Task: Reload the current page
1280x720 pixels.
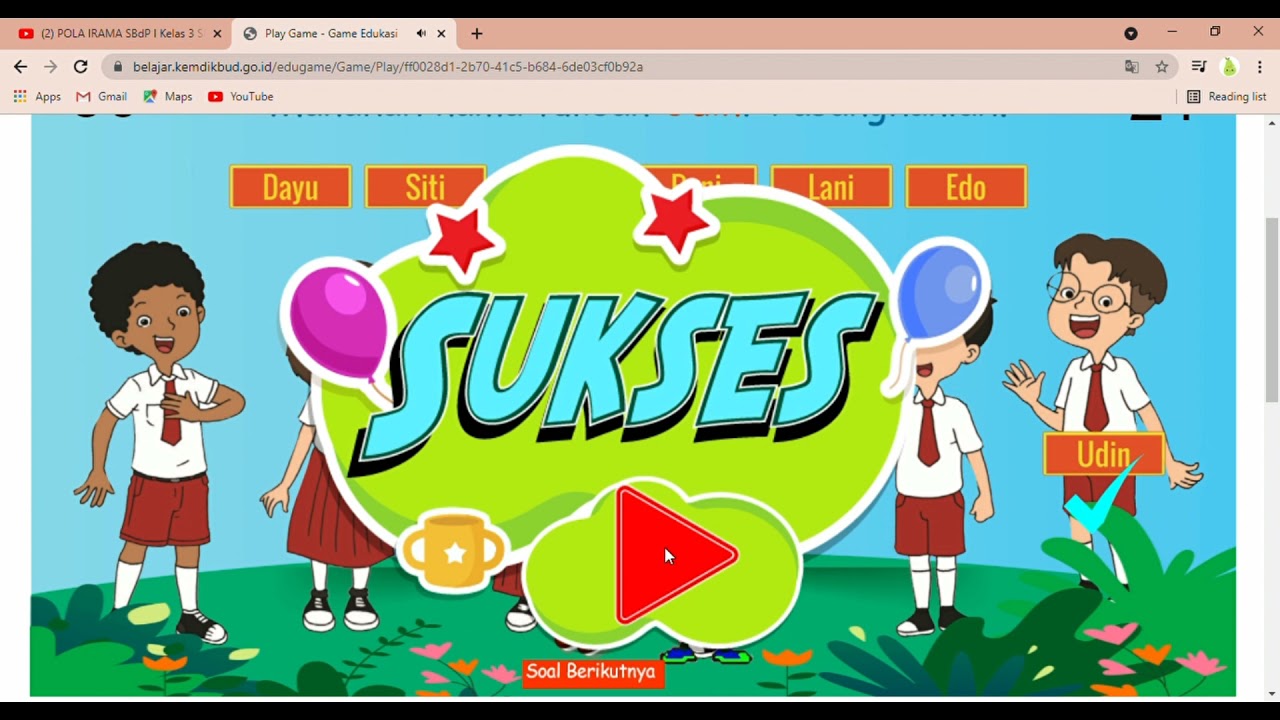Action: pos(81,67)
